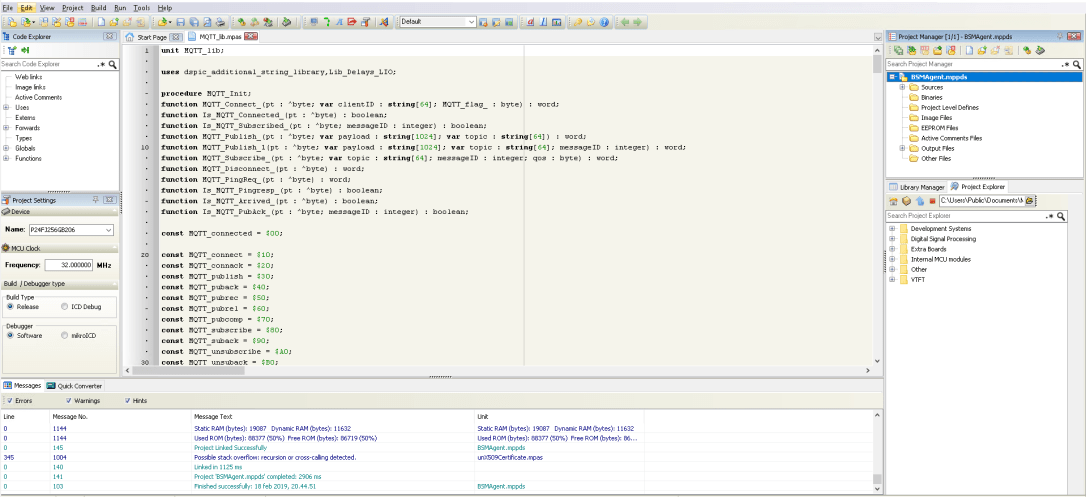The image size is (1086, 497).
Task: Click the 'Possible stack overflow' message row
Action: (x=436, y=458)
